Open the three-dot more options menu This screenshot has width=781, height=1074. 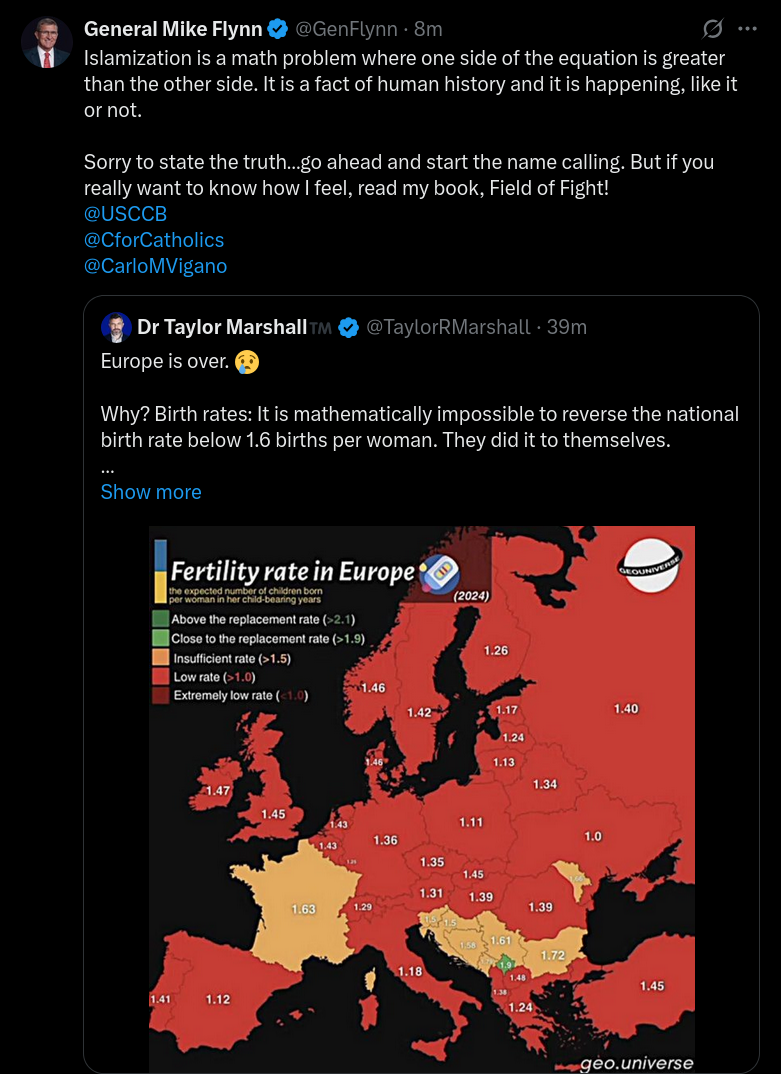coord(747,29)
